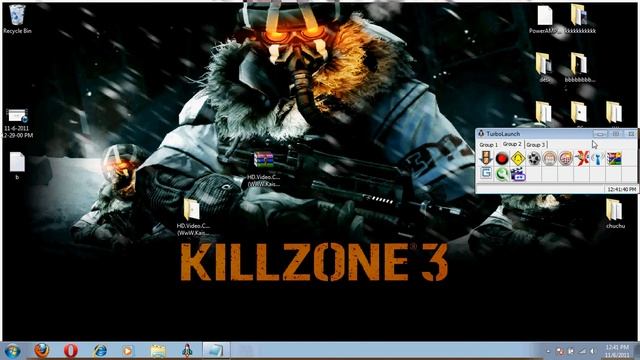Click the TurboLaunch status bar clock
The height and width of the screenshot is (360, 640).
click(621, 189)
